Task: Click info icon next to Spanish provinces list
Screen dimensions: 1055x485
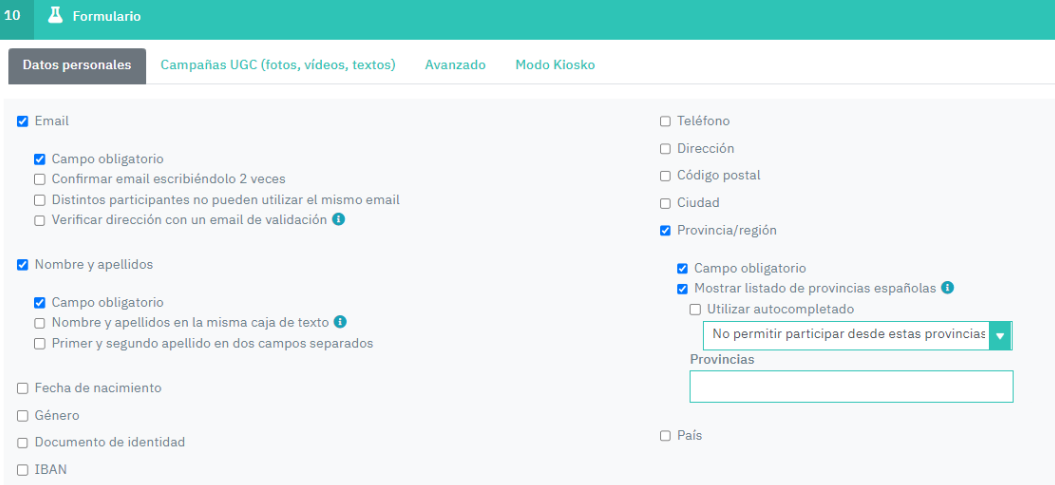Action: (947, 287)
